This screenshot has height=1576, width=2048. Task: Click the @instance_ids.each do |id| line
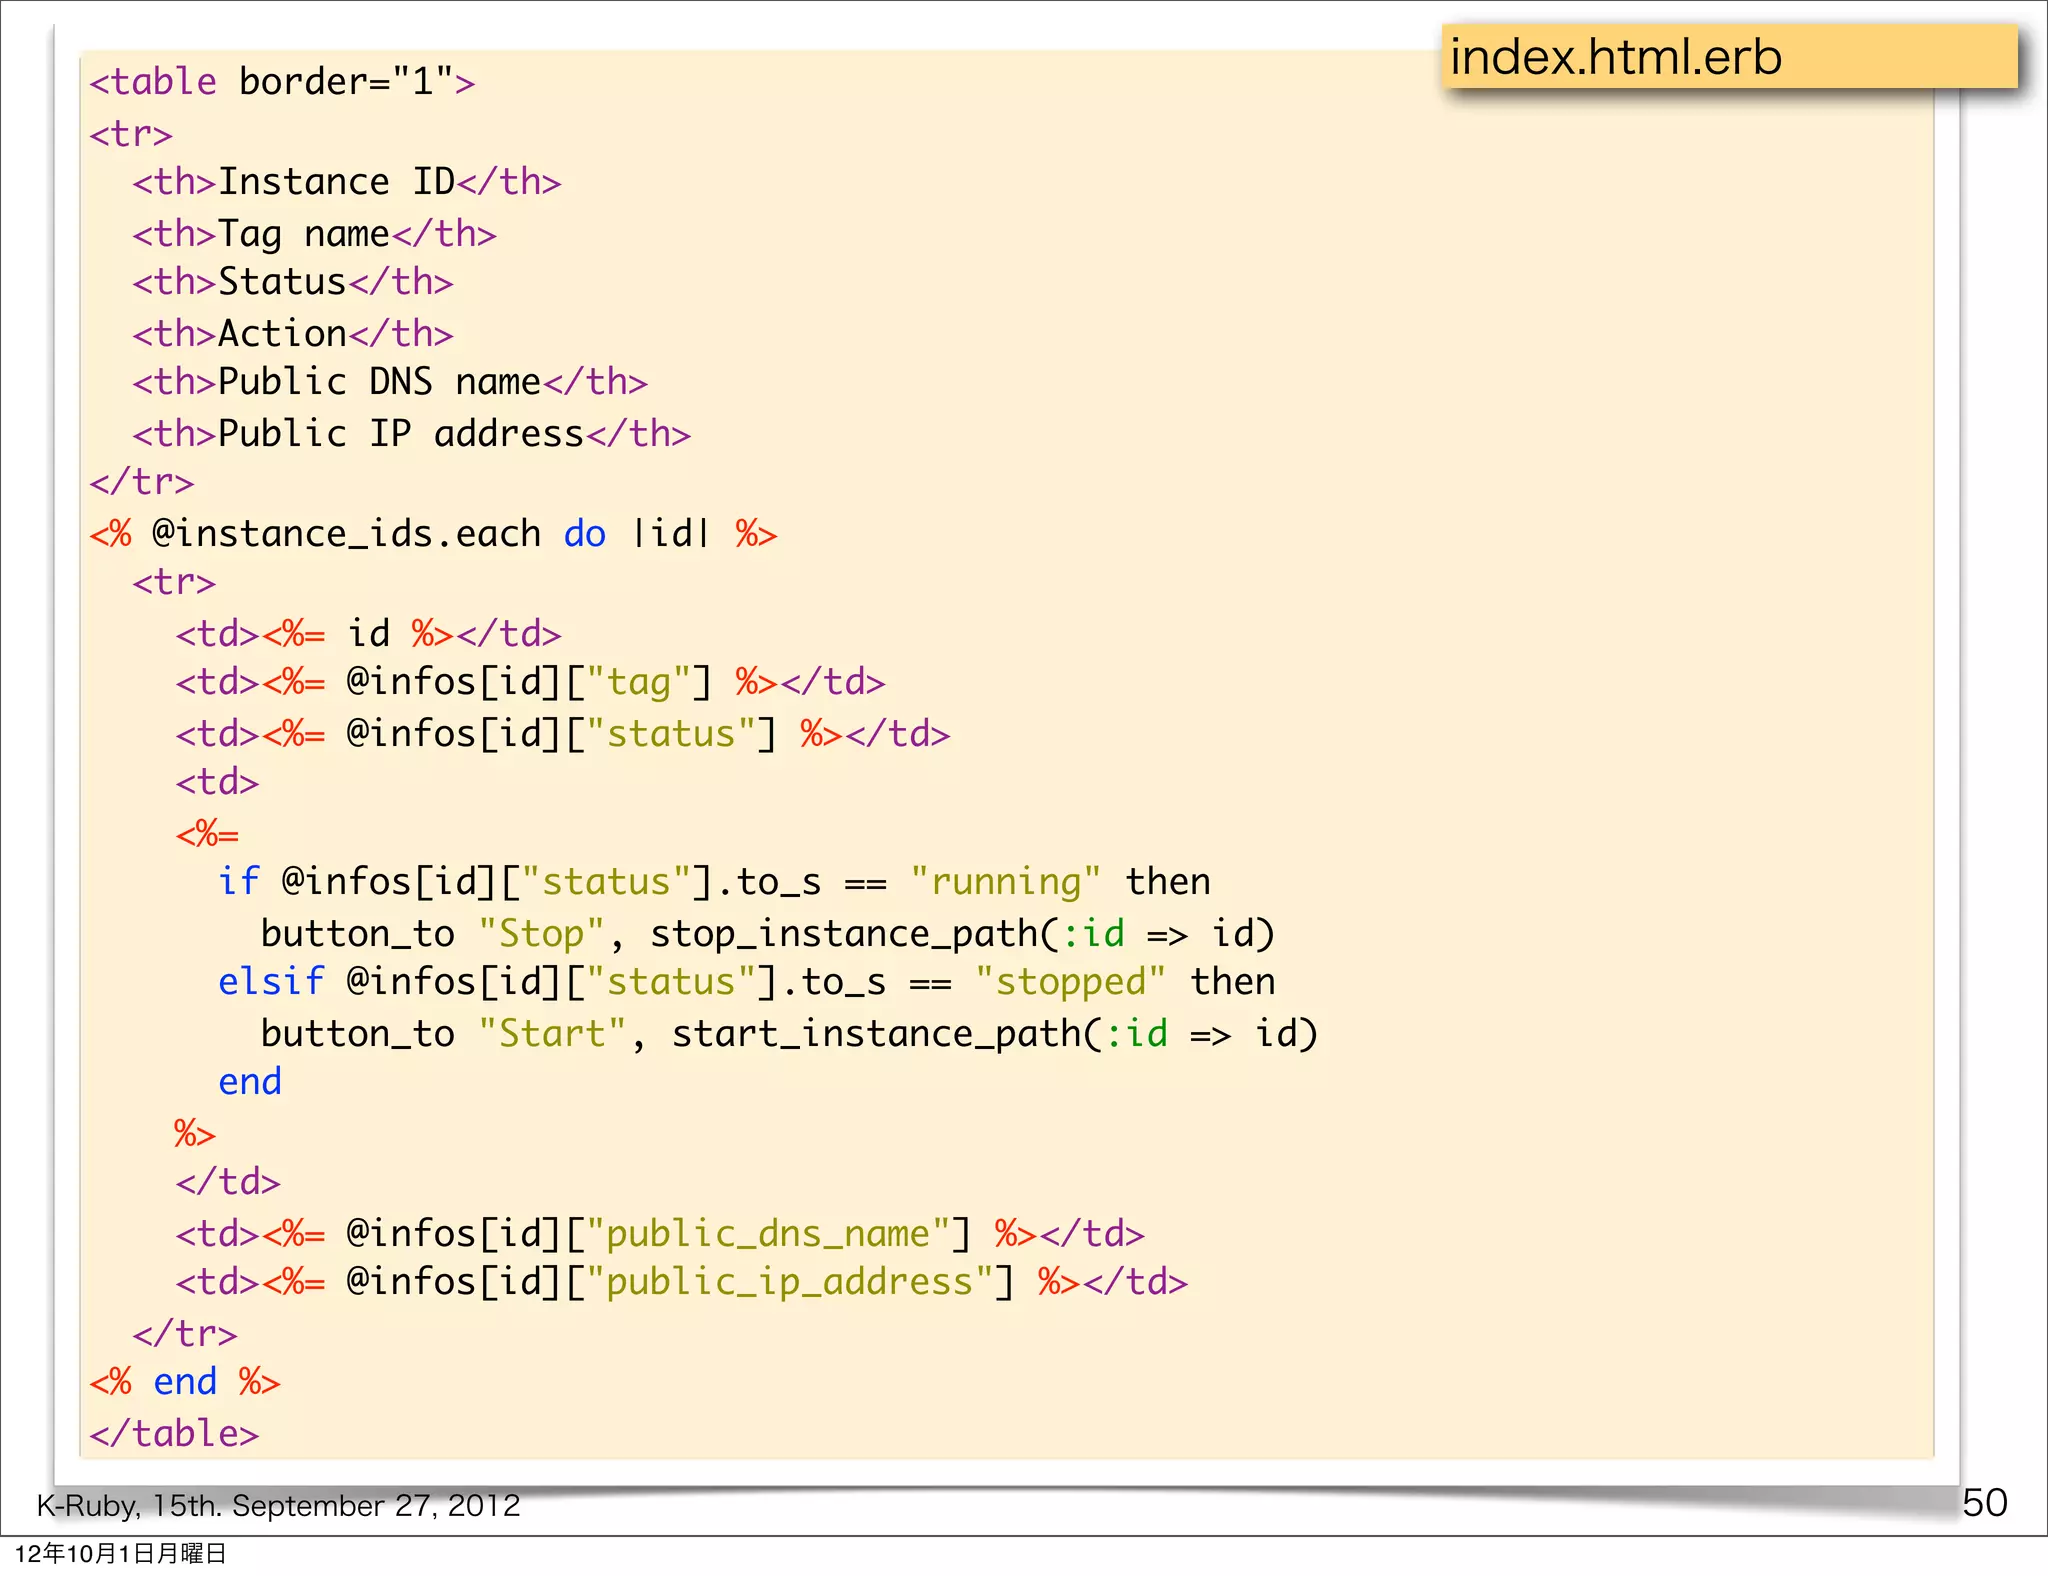[x=433, y=534]
